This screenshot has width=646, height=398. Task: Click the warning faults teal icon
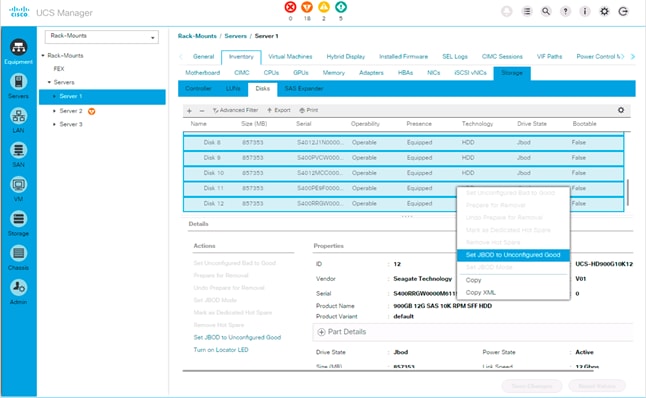click(x=341, y=7)
